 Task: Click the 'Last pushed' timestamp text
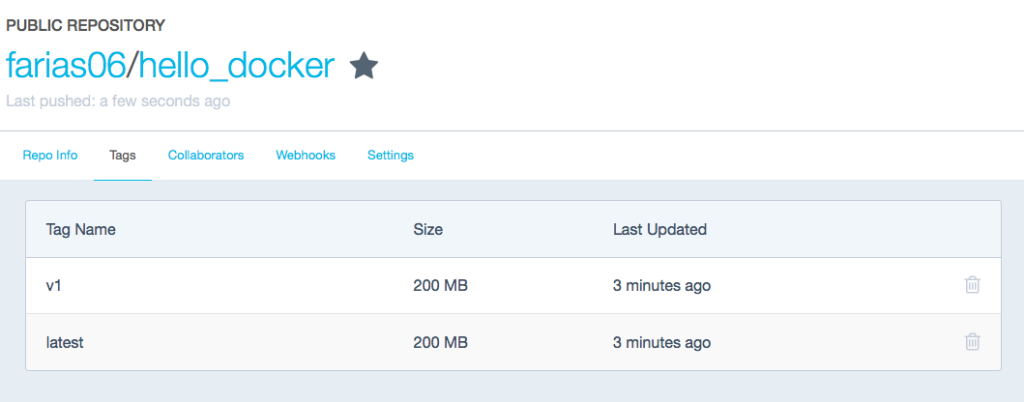coord(118,101)
